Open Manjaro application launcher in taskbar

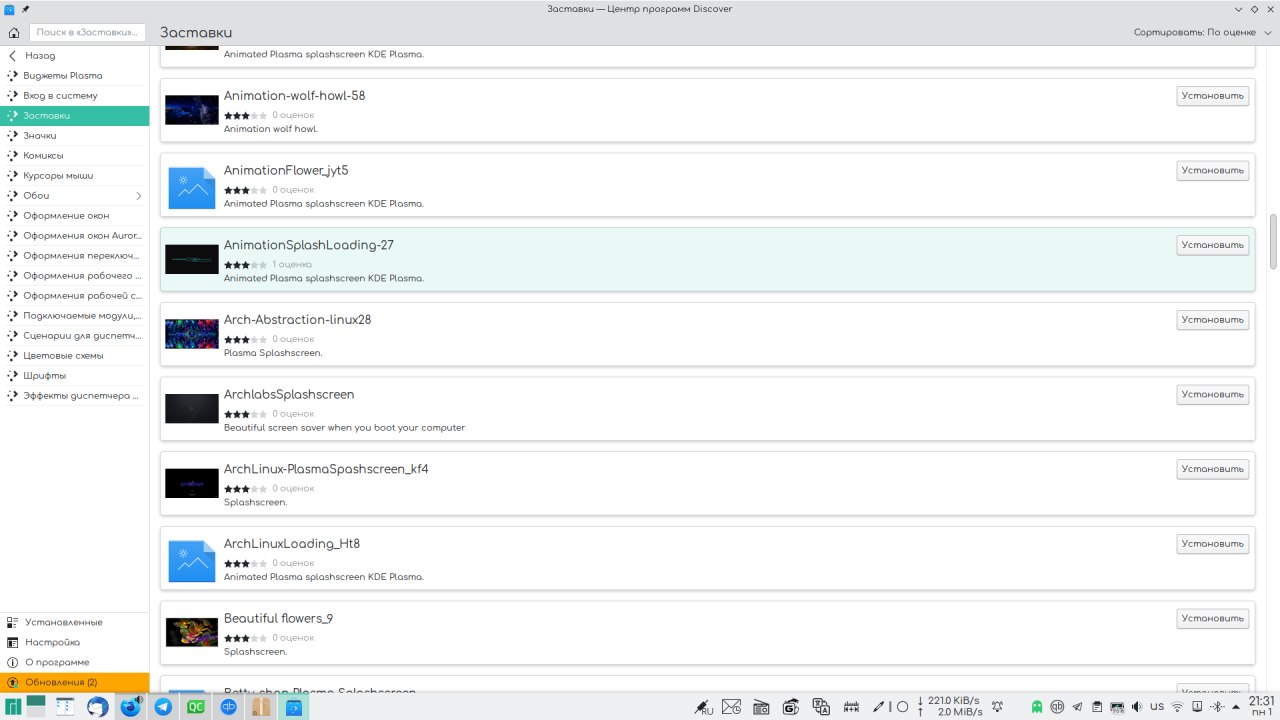point(12,707)
